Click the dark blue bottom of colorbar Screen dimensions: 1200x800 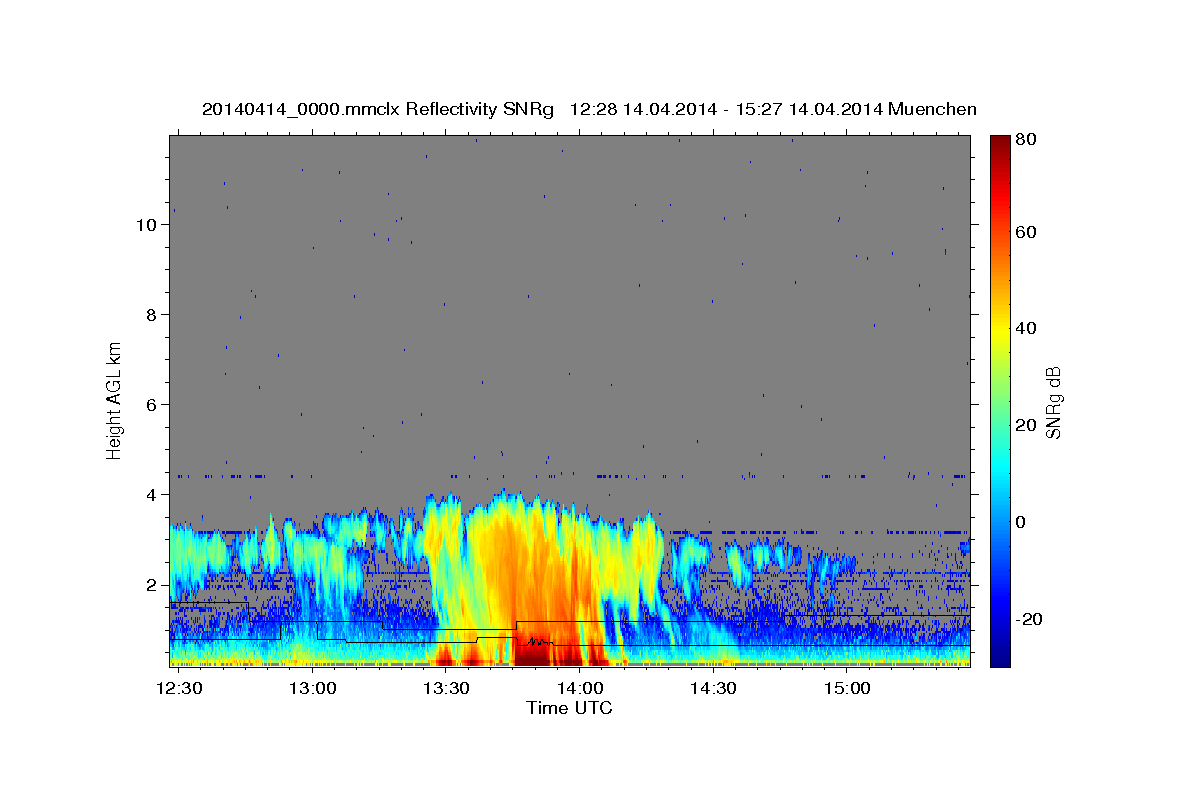click(999, 655)
